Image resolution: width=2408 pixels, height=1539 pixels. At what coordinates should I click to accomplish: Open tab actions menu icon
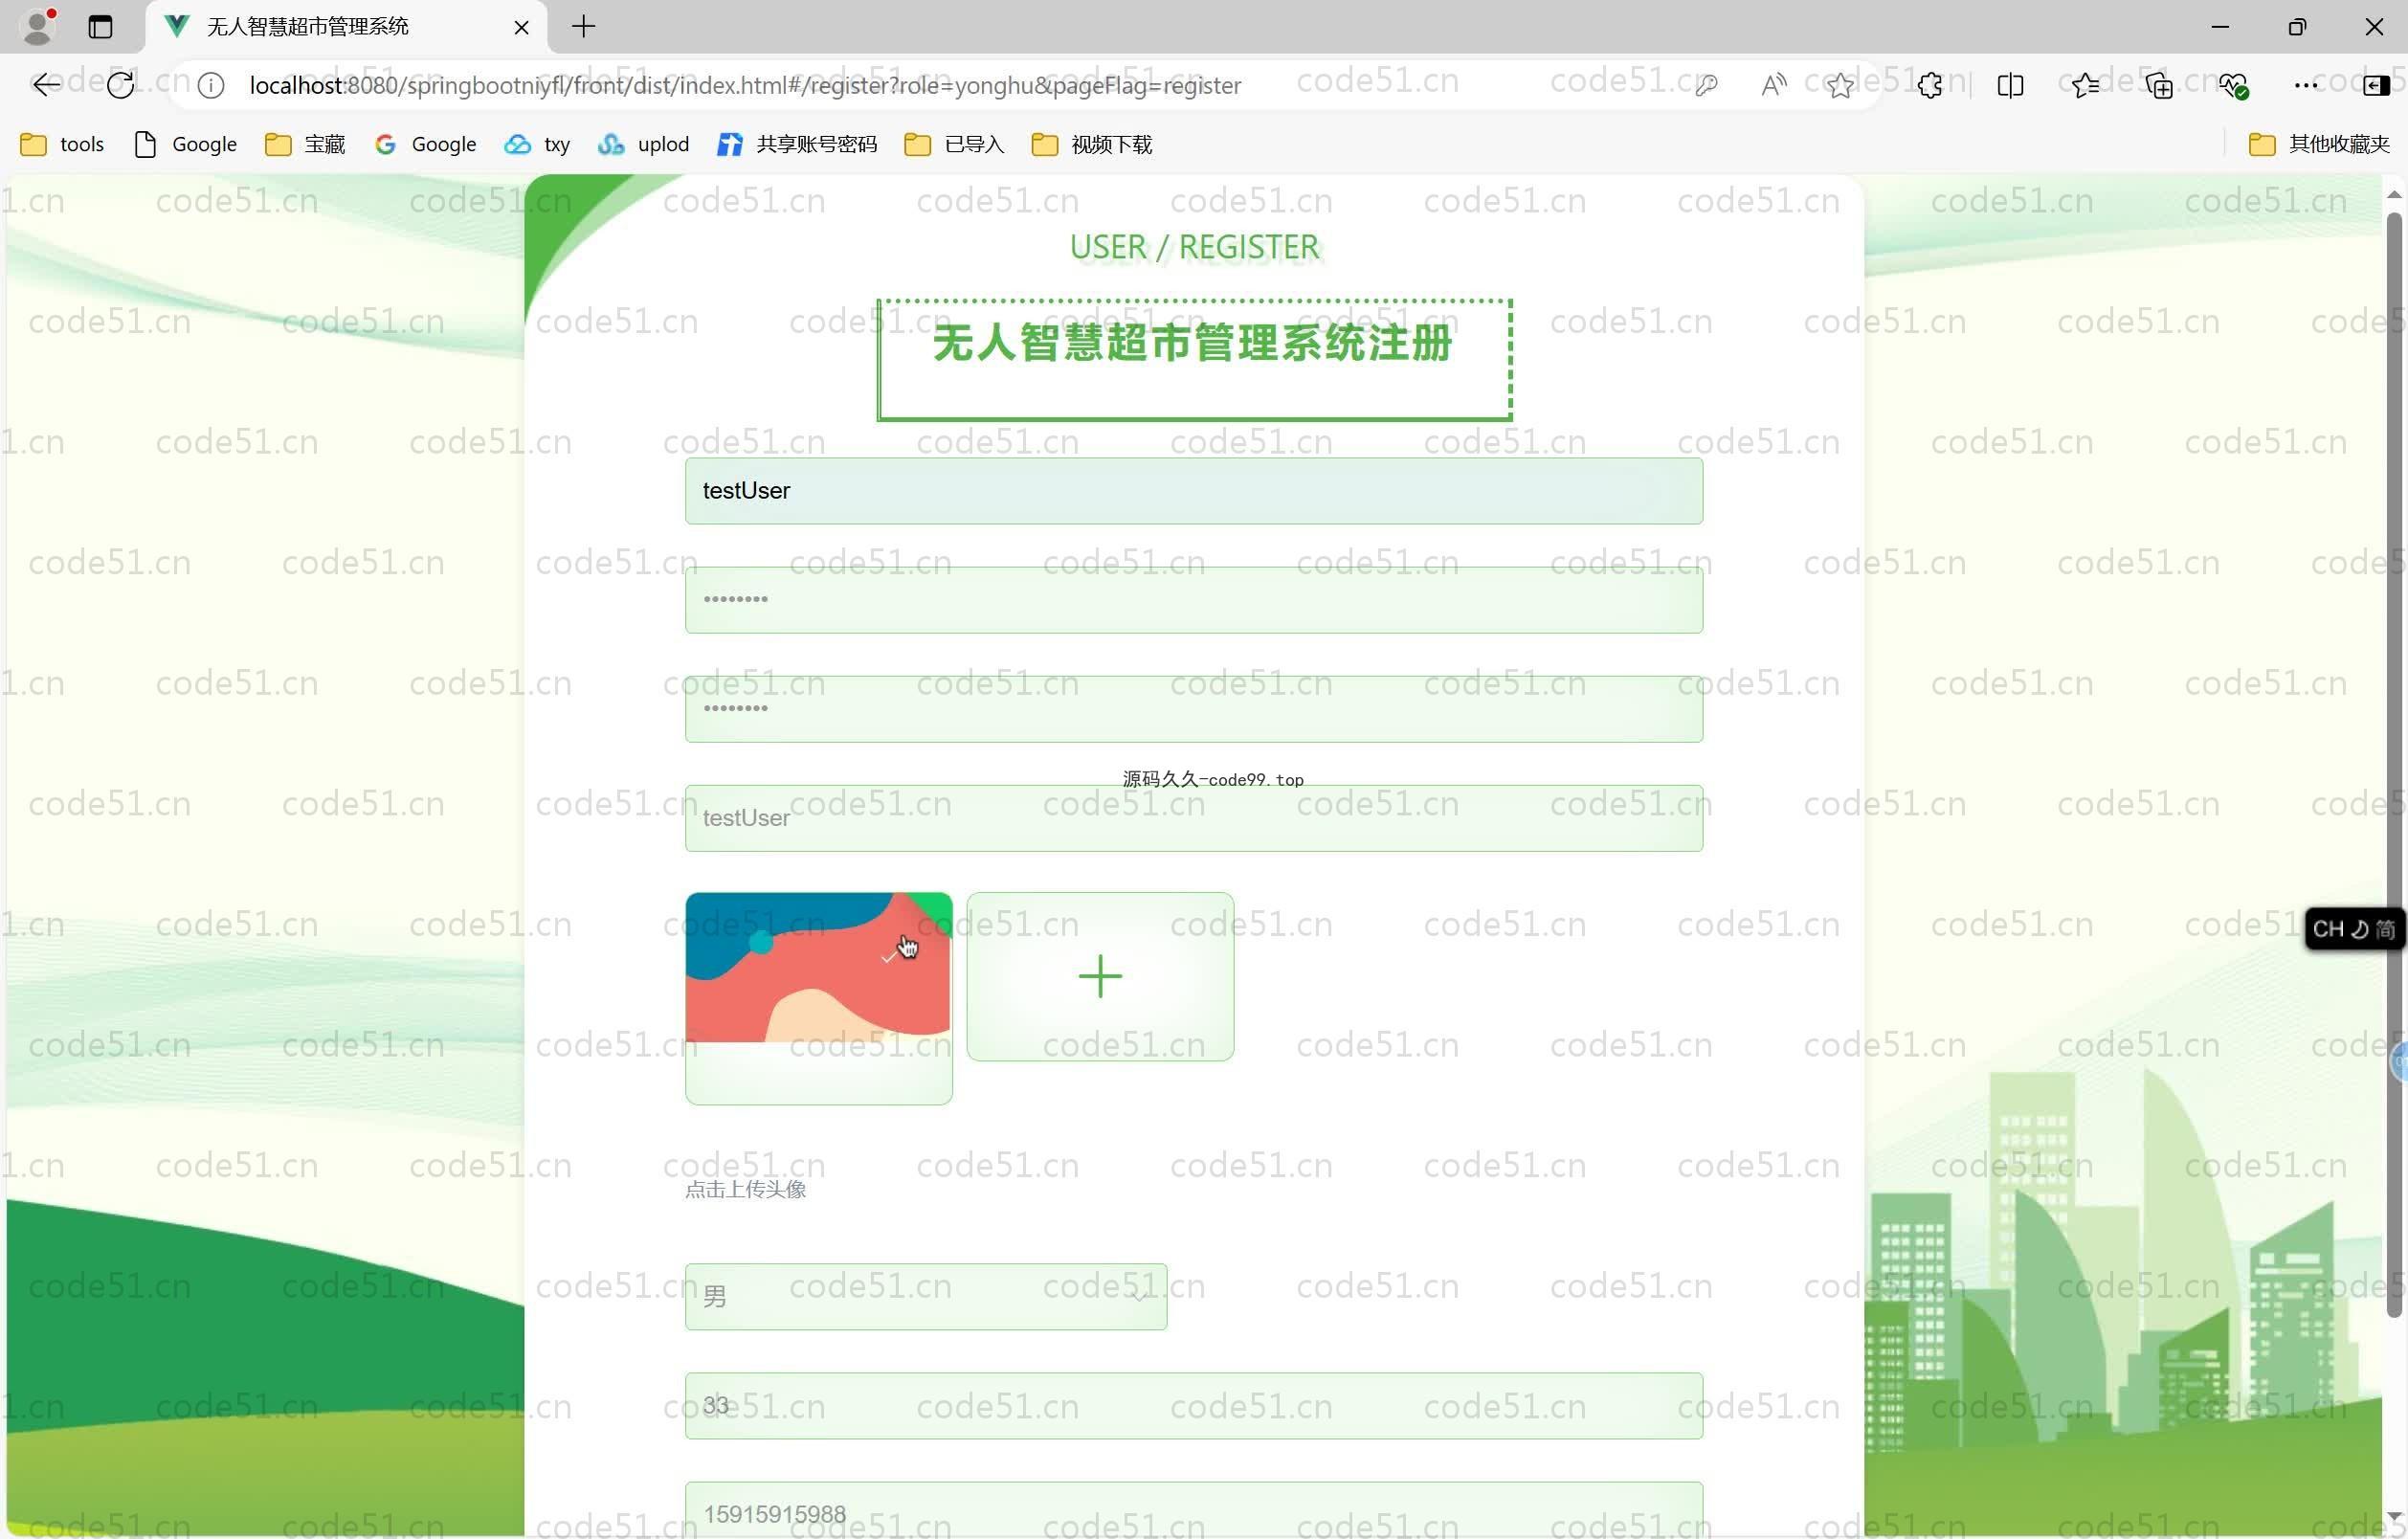tap(100, 27)
